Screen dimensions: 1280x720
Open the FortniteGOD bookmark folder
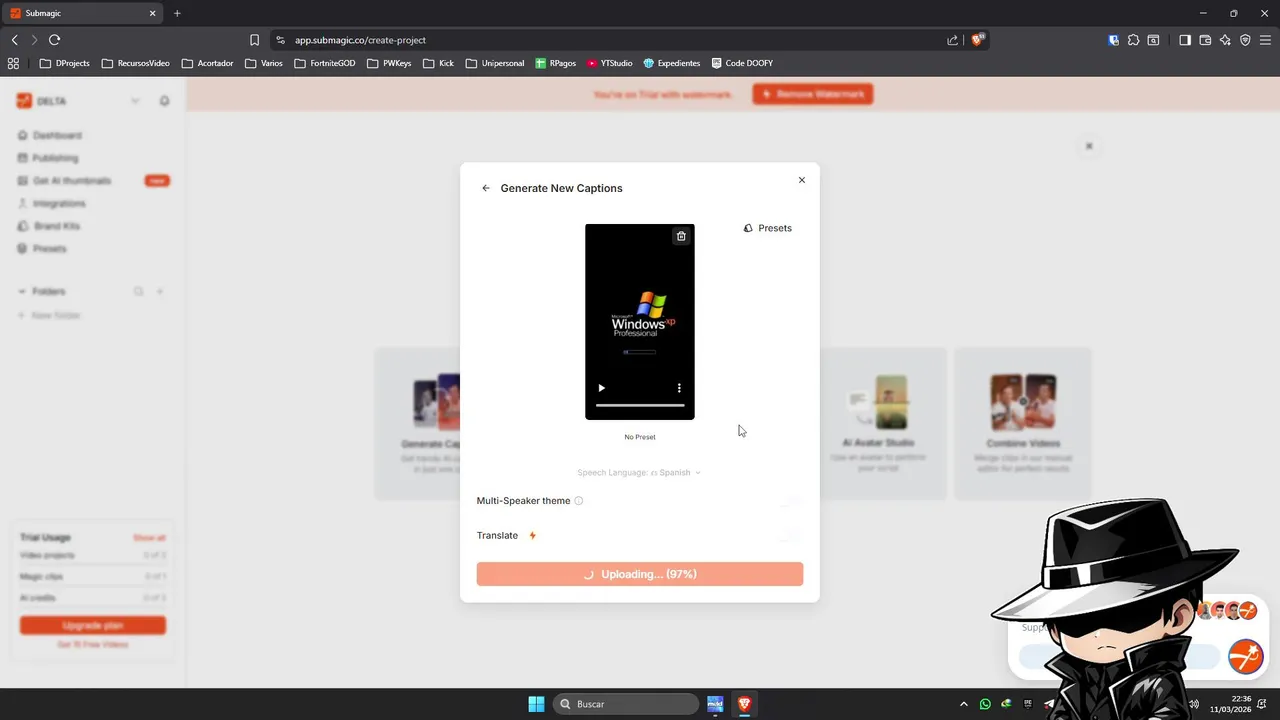coord(325,63)
